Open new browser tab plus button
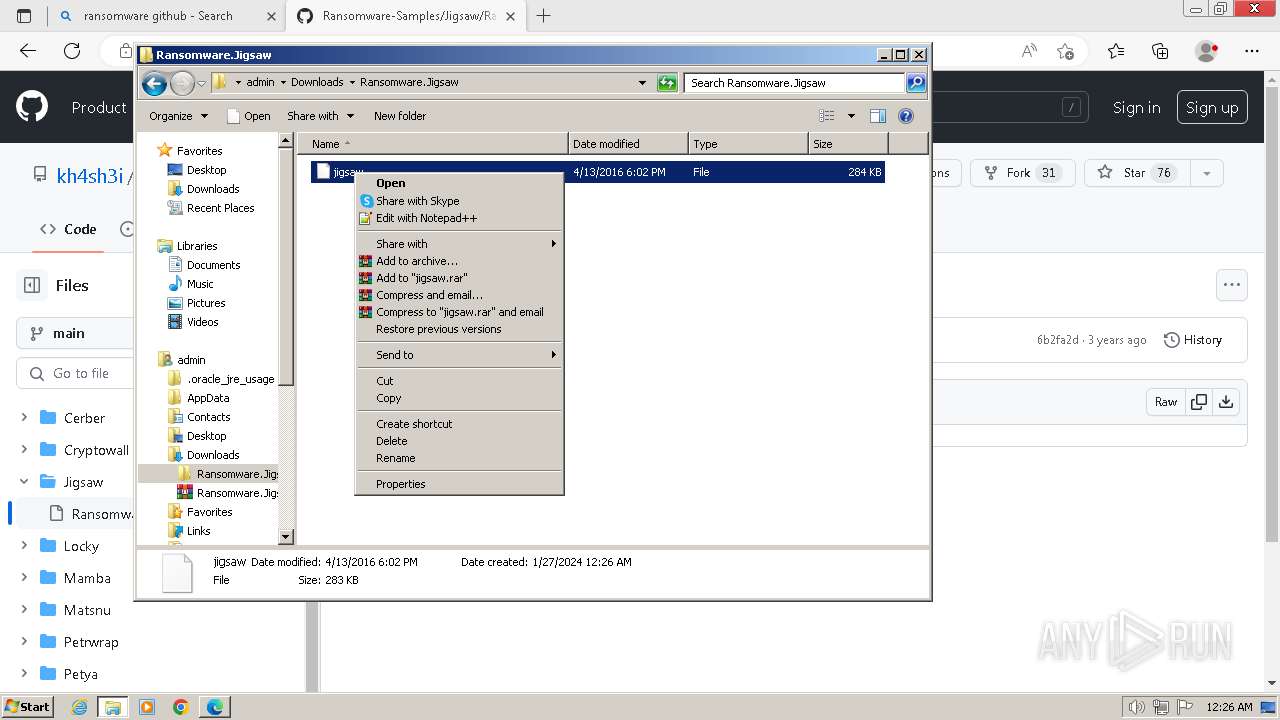Image resolution: width=1280 pixels, height=720 pixels. pos(544,16)
